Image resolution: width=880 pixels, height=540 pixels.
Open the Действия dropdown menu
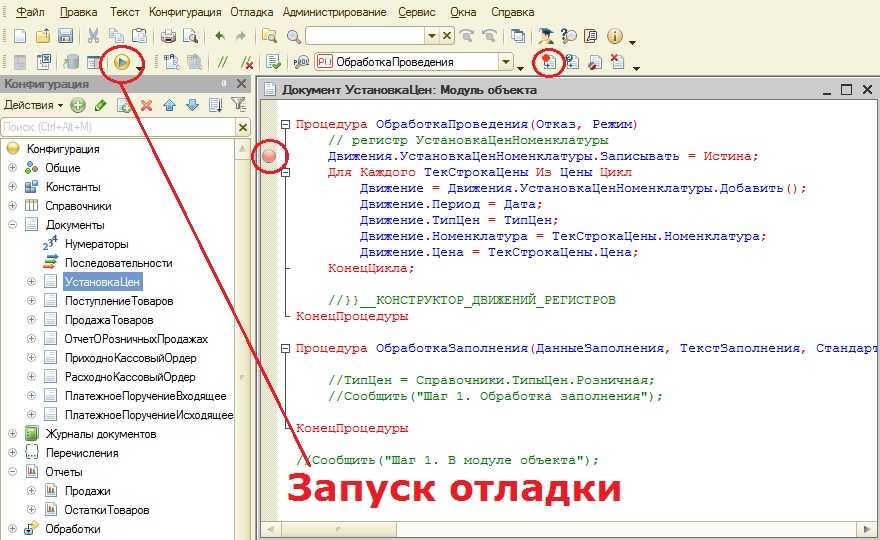[x=34, y=105]
